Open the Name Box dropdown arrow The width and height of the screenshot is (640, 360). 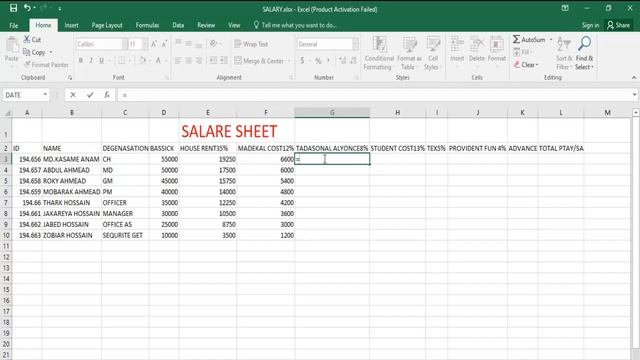(x=45, y=95)
